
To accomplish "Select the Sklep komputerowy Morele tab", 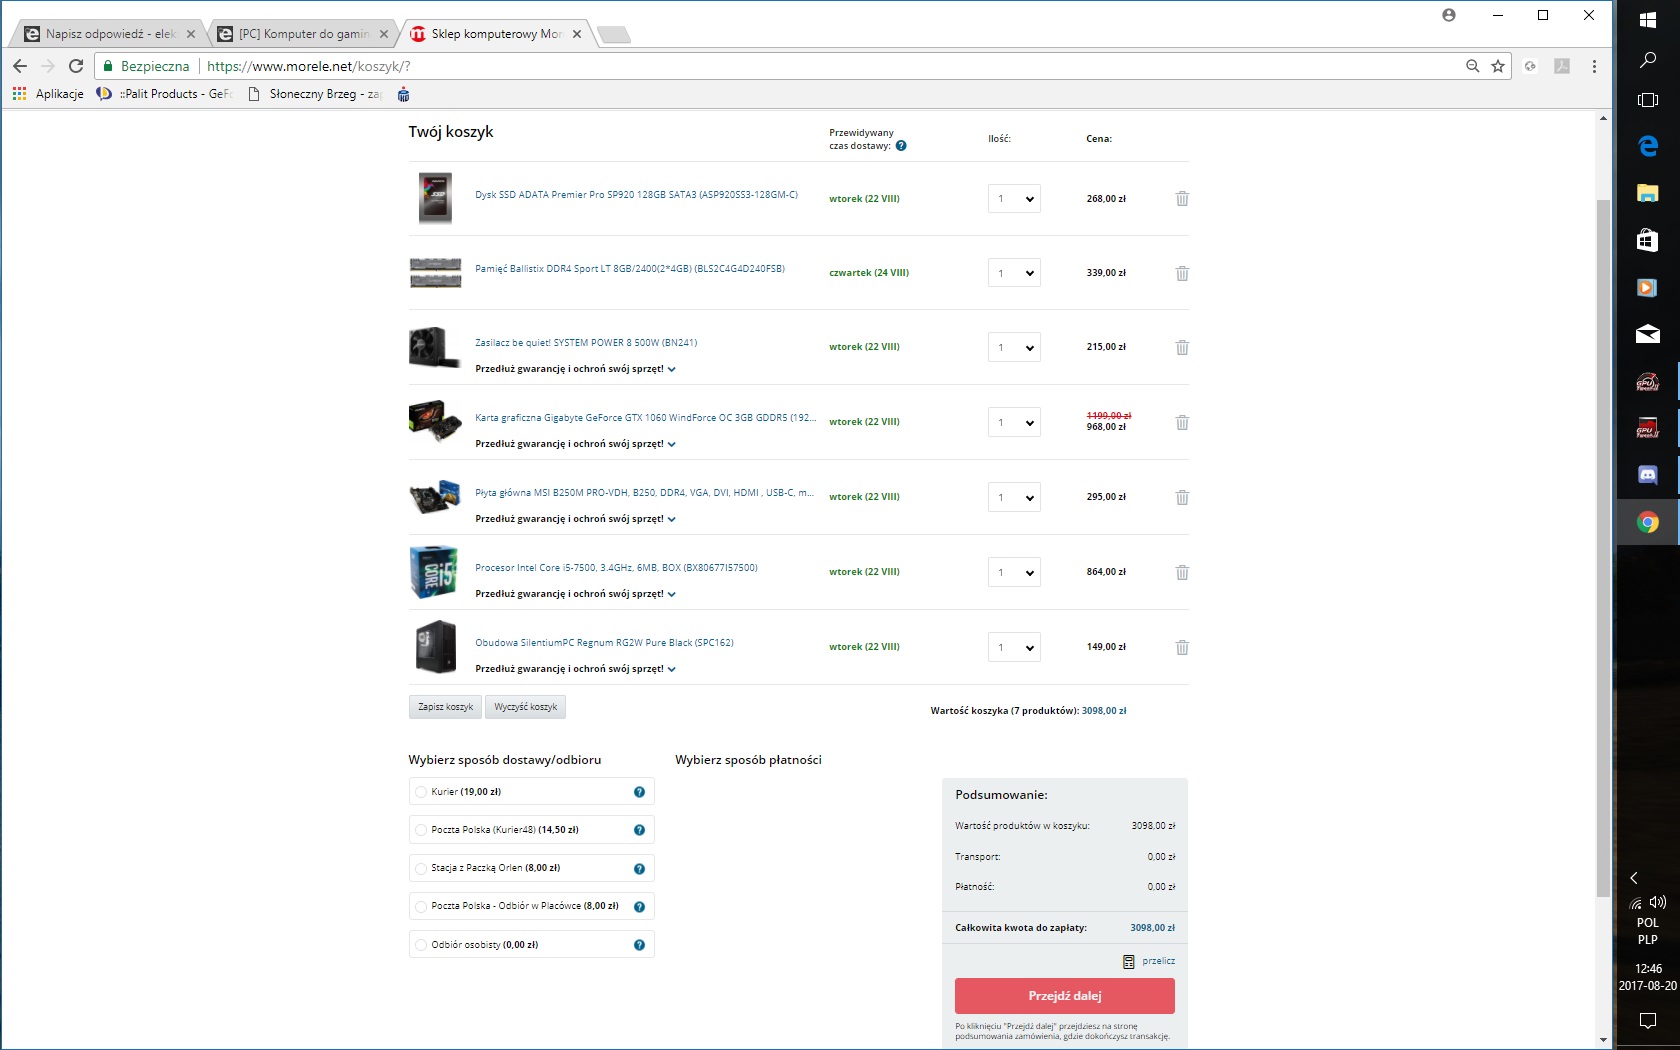I will (x=496, y=34).
